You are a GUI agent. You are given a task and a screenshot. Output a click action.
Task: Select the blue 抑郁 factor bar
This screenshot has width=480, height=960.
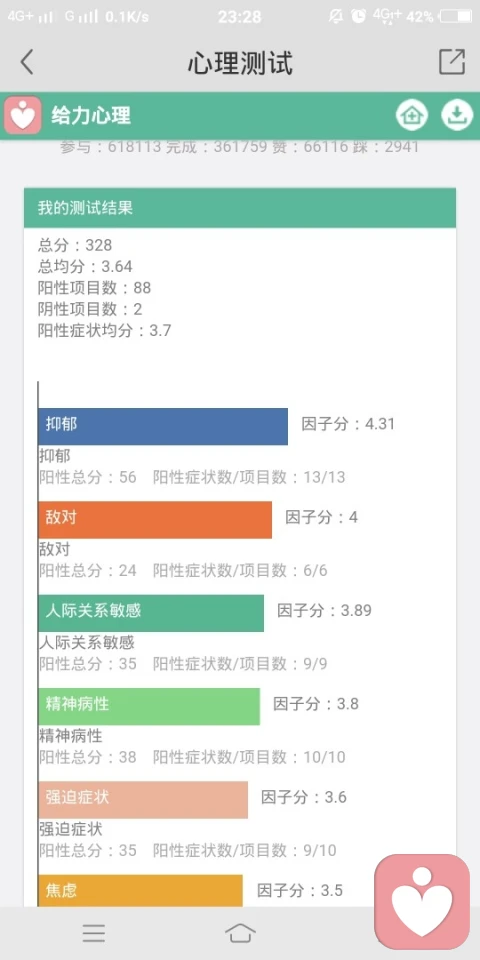tap(163, 427)
